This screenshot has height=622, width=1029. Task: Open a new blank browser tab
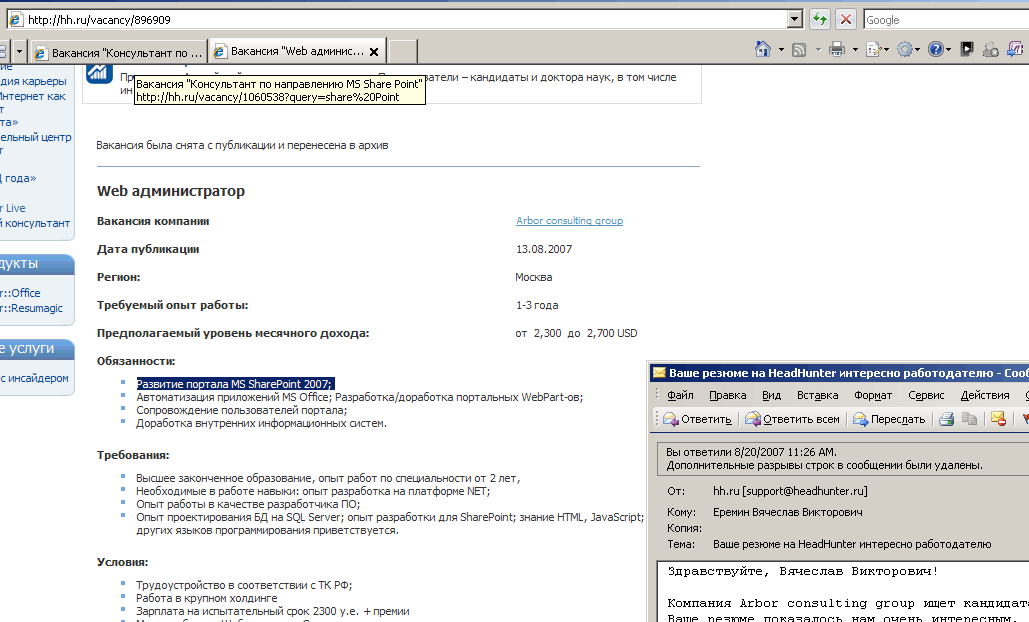[x=403, y=52]
